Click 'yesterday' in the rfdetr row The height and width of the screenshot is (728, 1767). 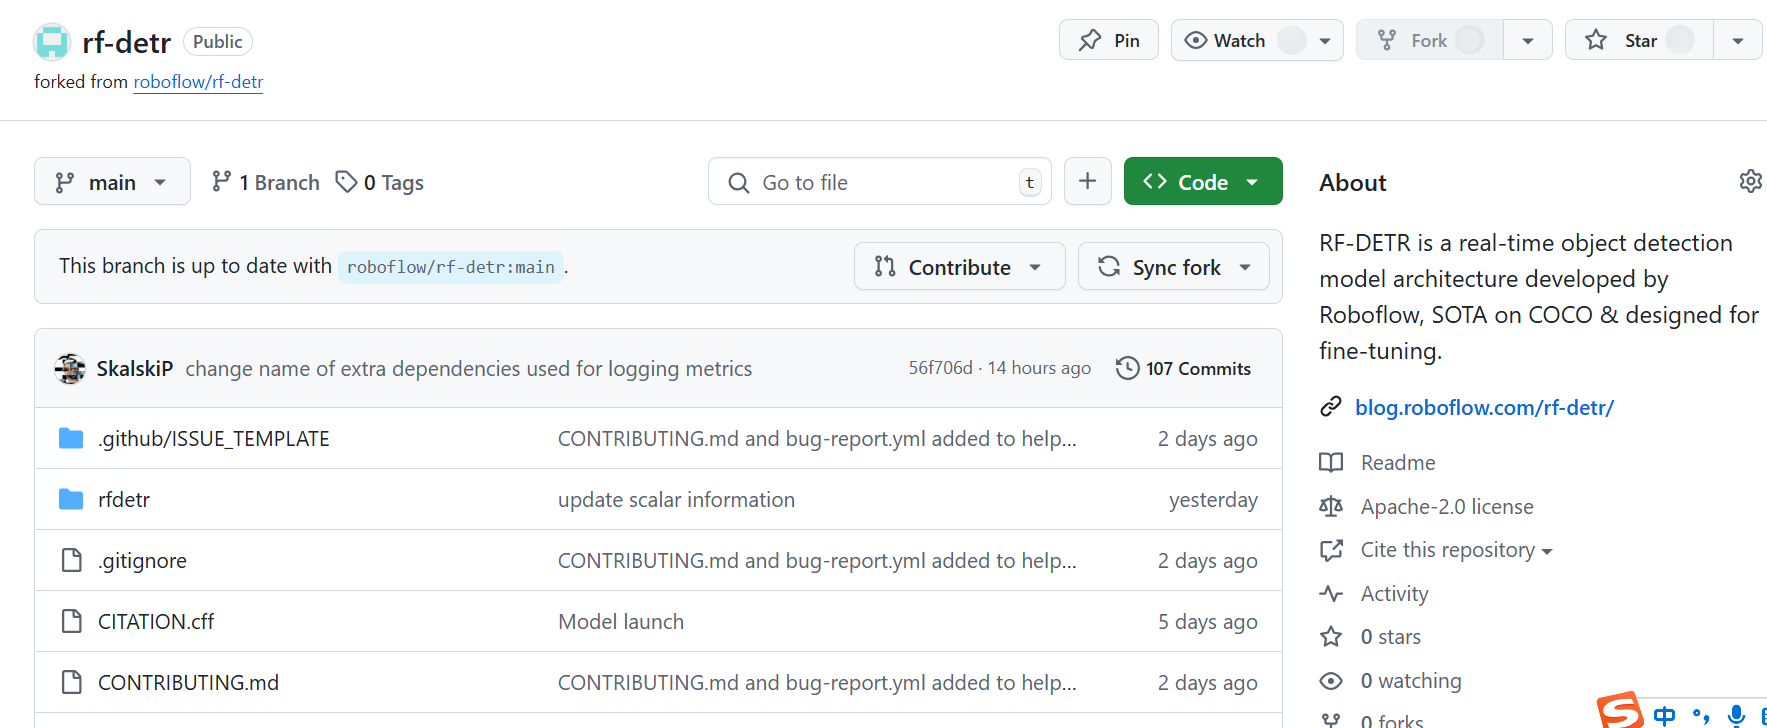(x=1213, y=500)
